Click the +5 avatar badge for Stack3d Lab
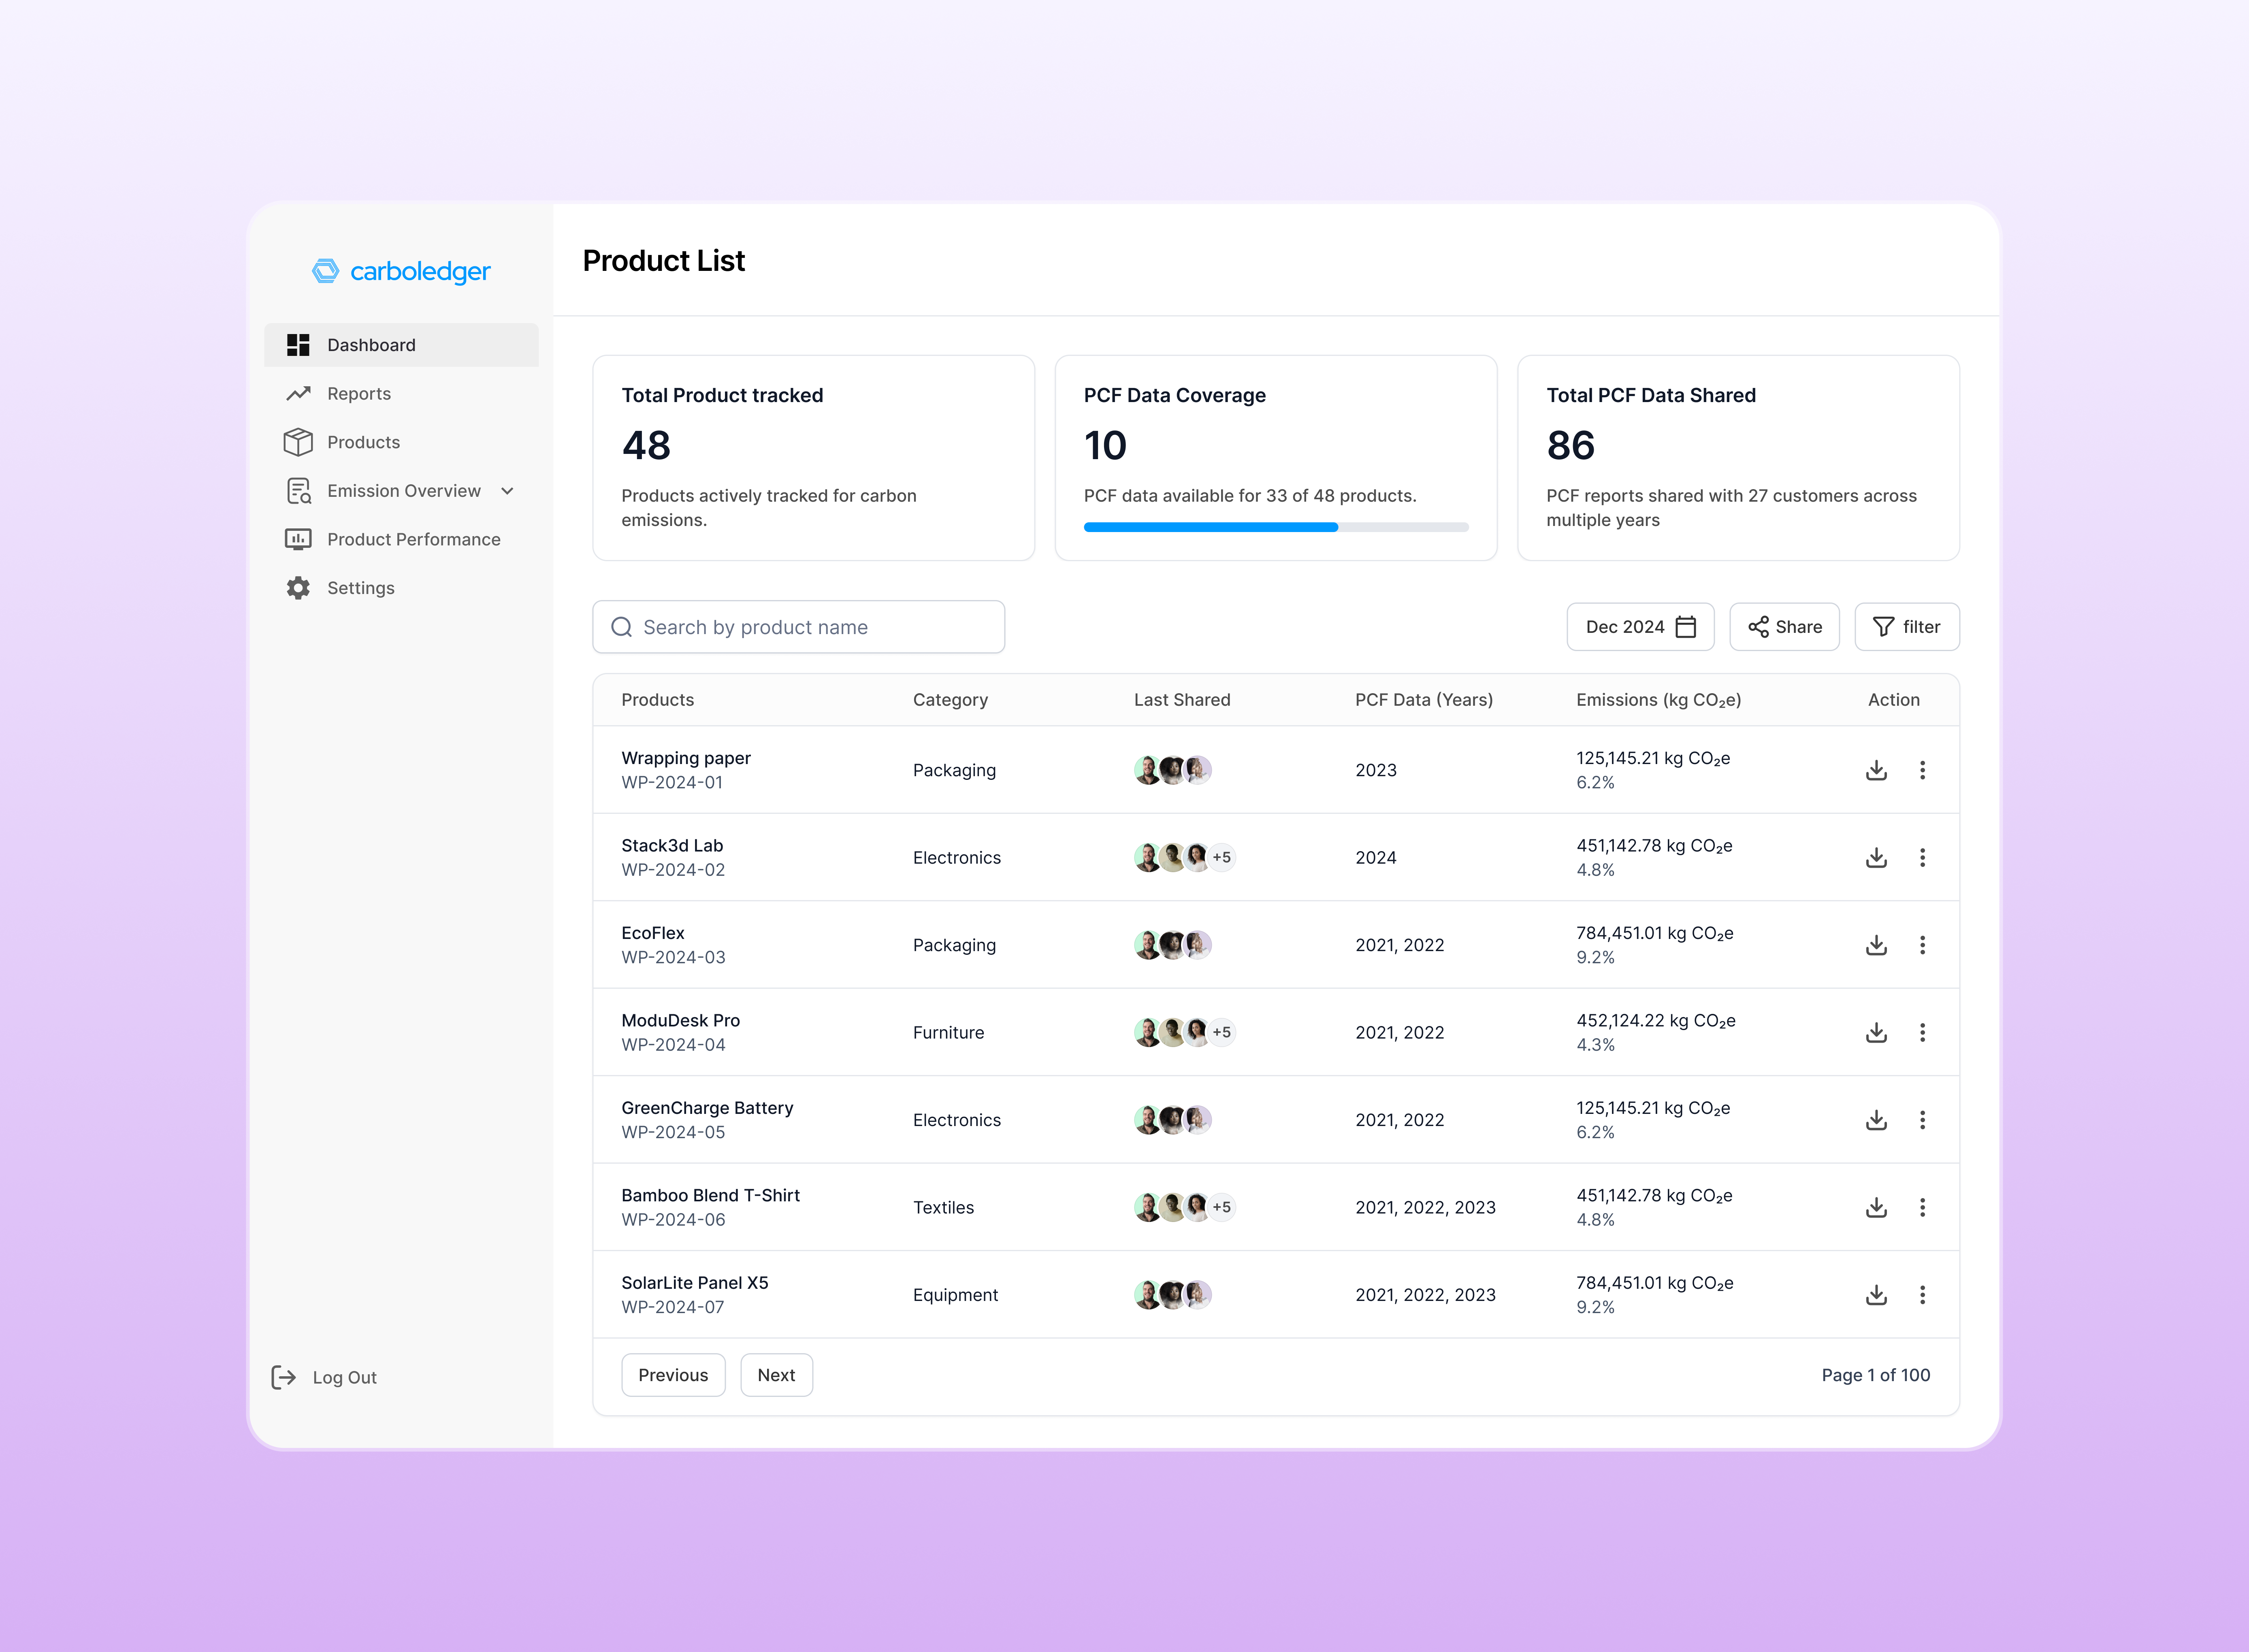Image resolution: width=2249 pixels, height=1652 pixels. click(x=1221, y=857)
